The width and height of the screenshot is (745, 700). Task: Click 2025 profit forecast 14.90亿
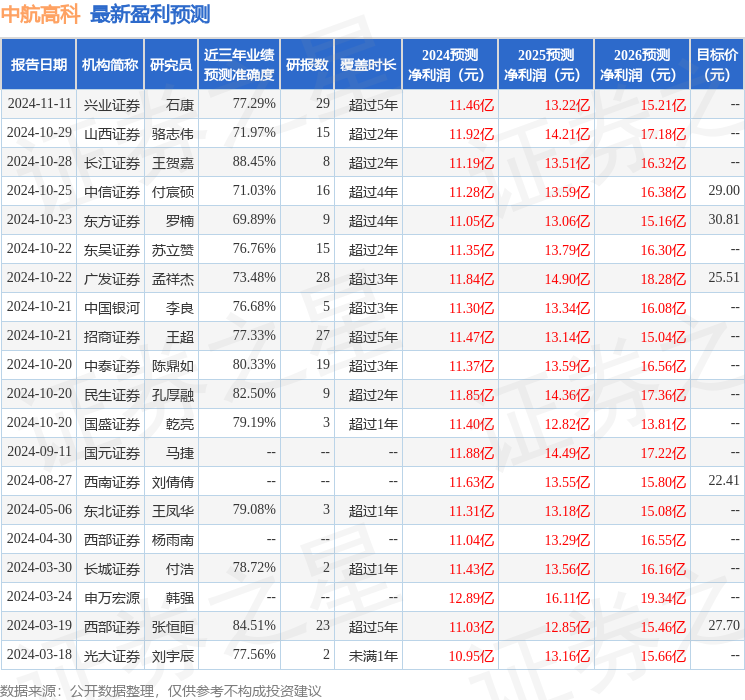coord(567,279)
